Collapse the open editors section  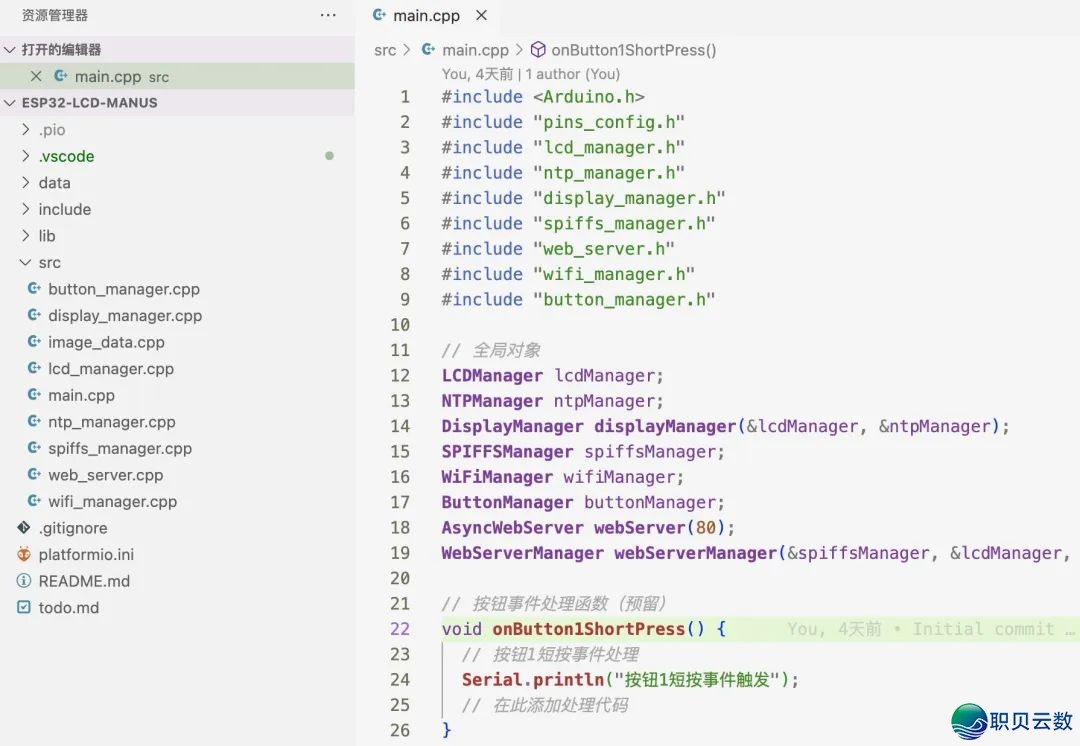(10, 49)
